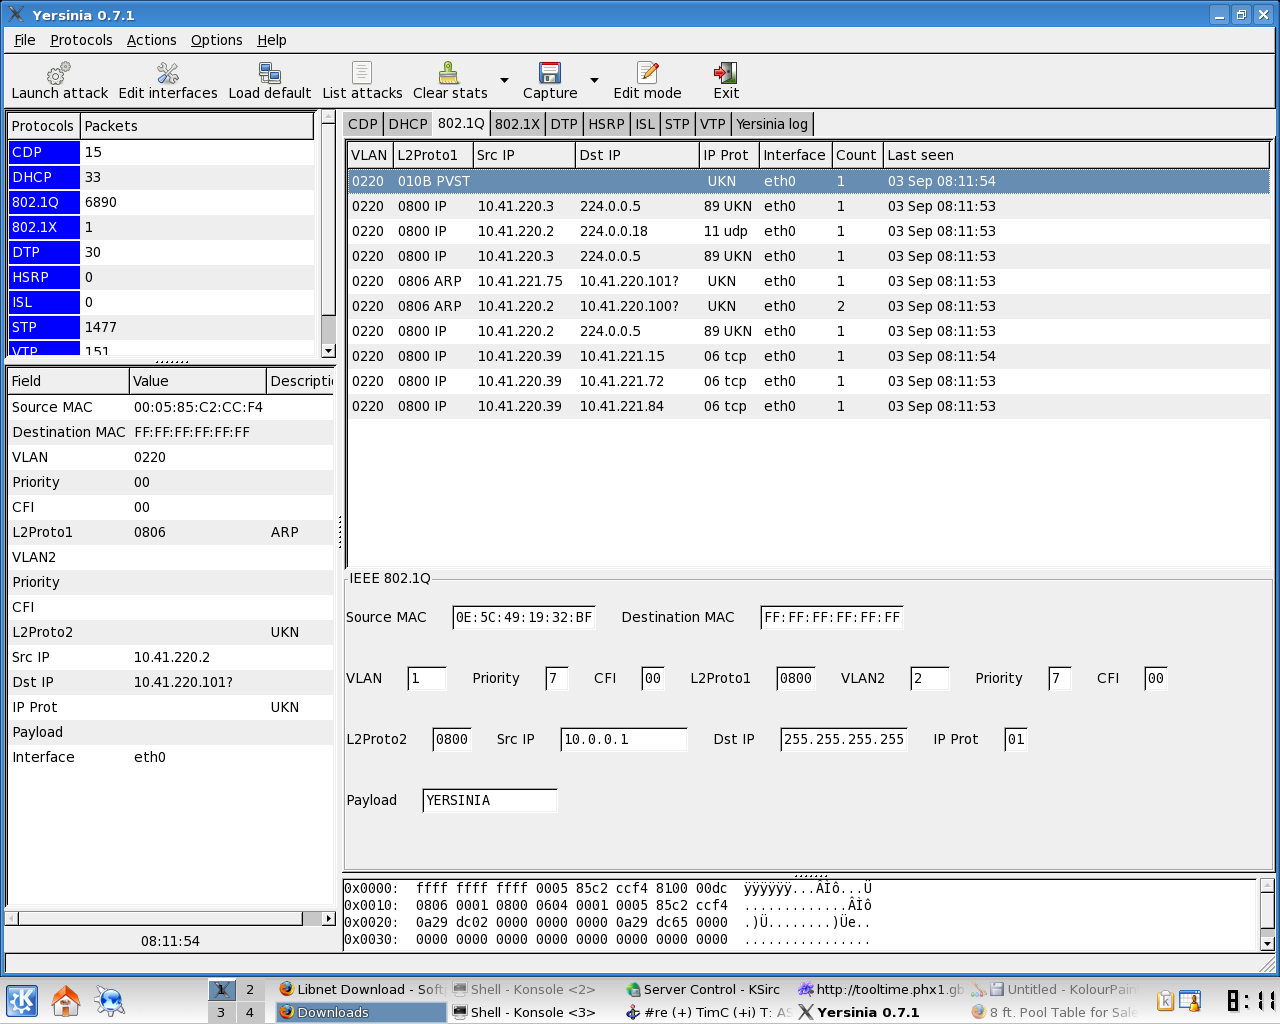Sort by the Src IP column header
Viewport: 1280px width, 1024px height.
point(523,155)
